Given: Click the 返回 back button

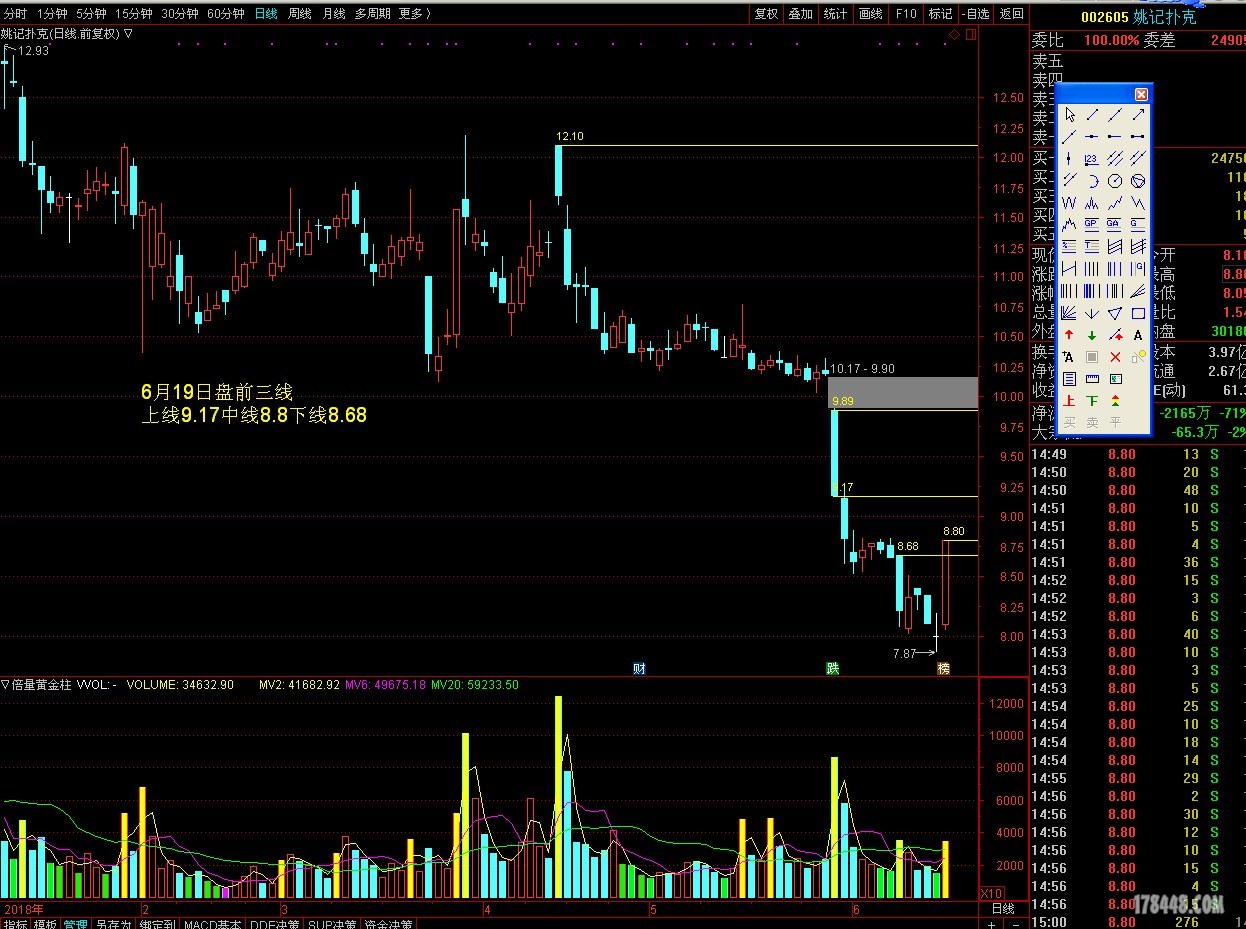Looking at the screenshot, I should tap(1011, 14).
